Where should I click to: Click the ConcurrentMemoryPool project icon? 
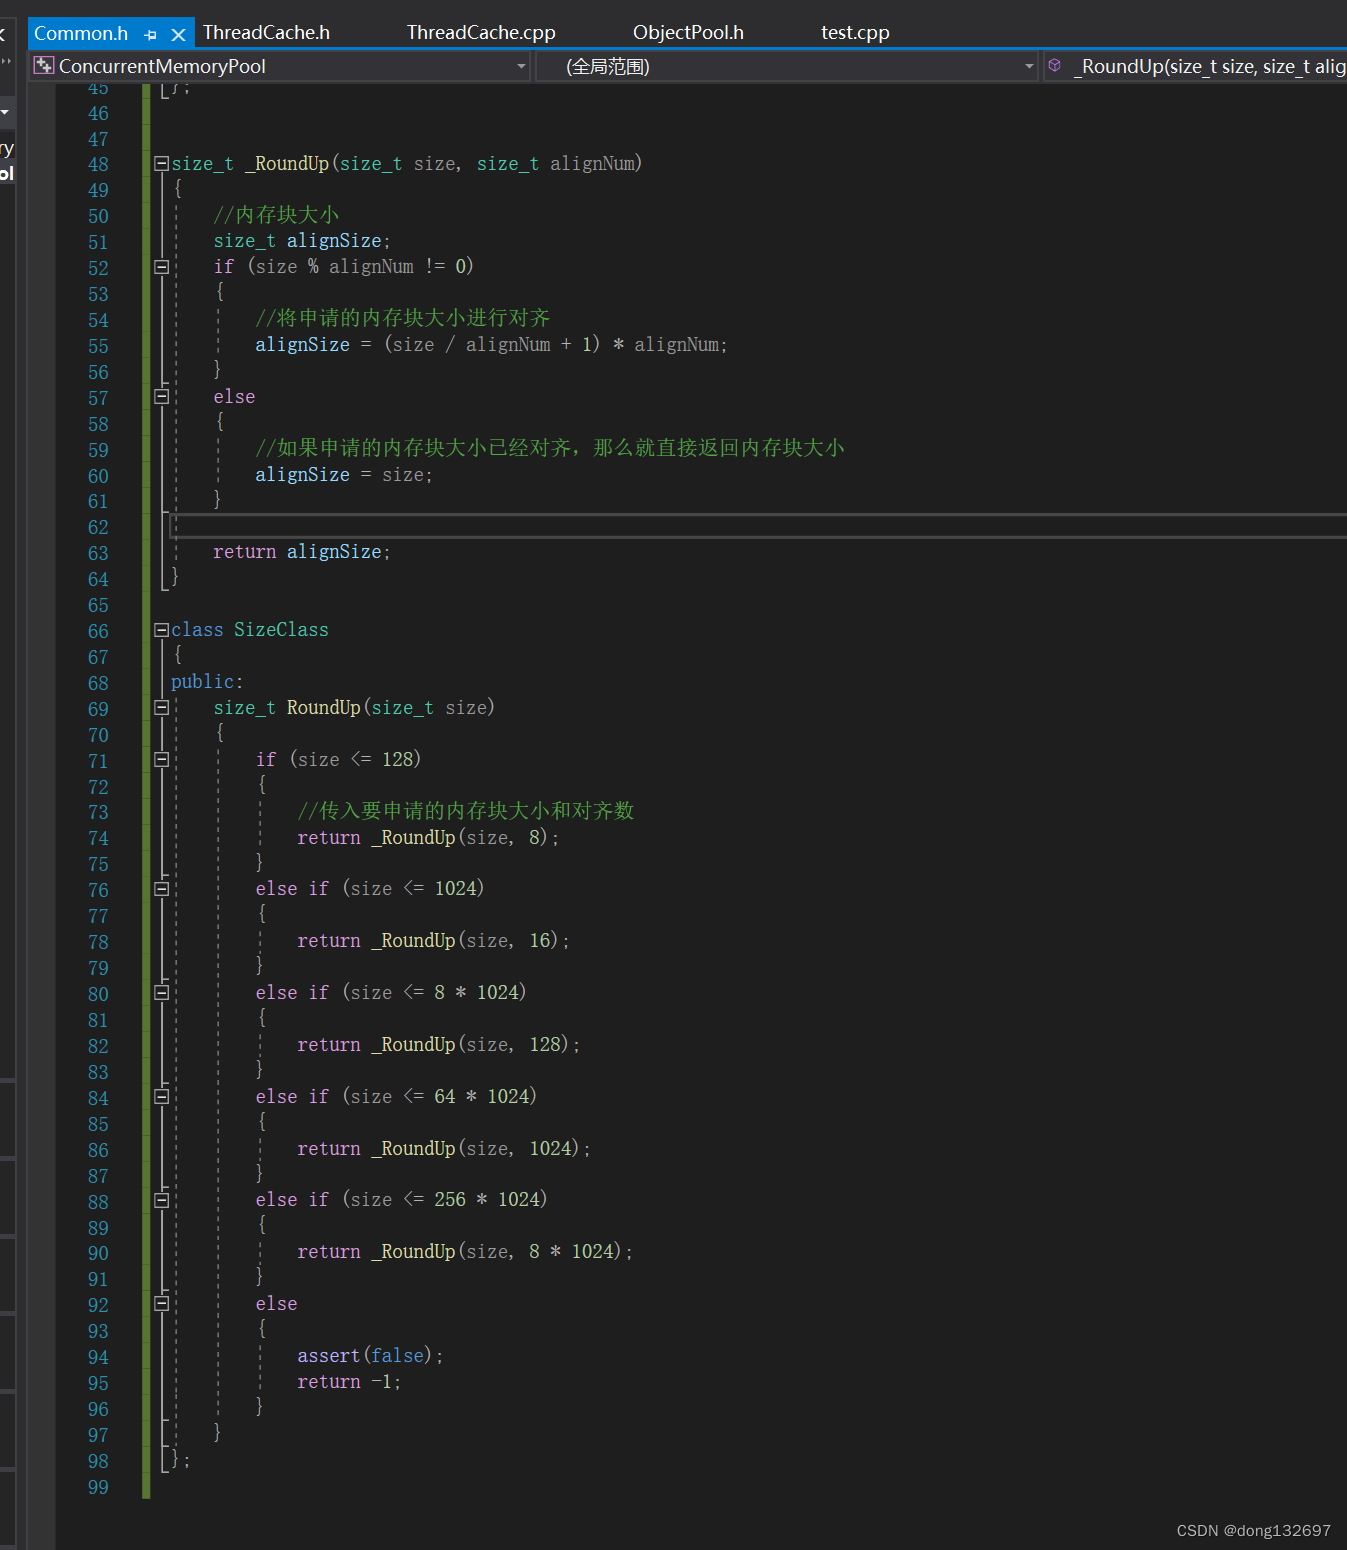click(x=44, y=66)
